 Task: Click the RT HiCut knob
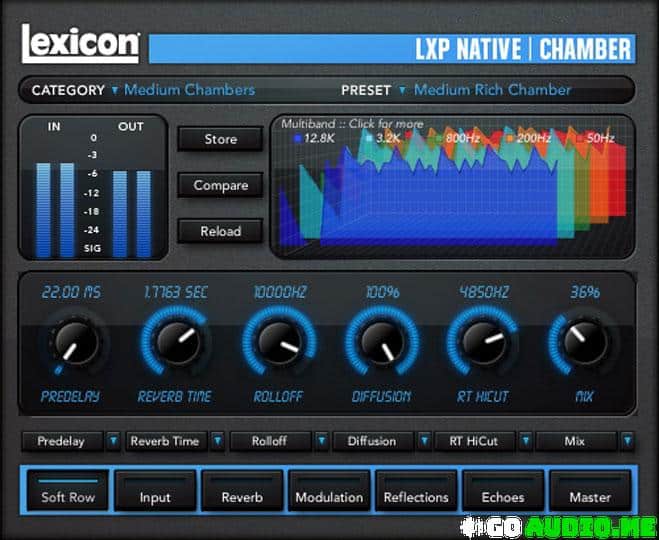[x=483, y=341]
